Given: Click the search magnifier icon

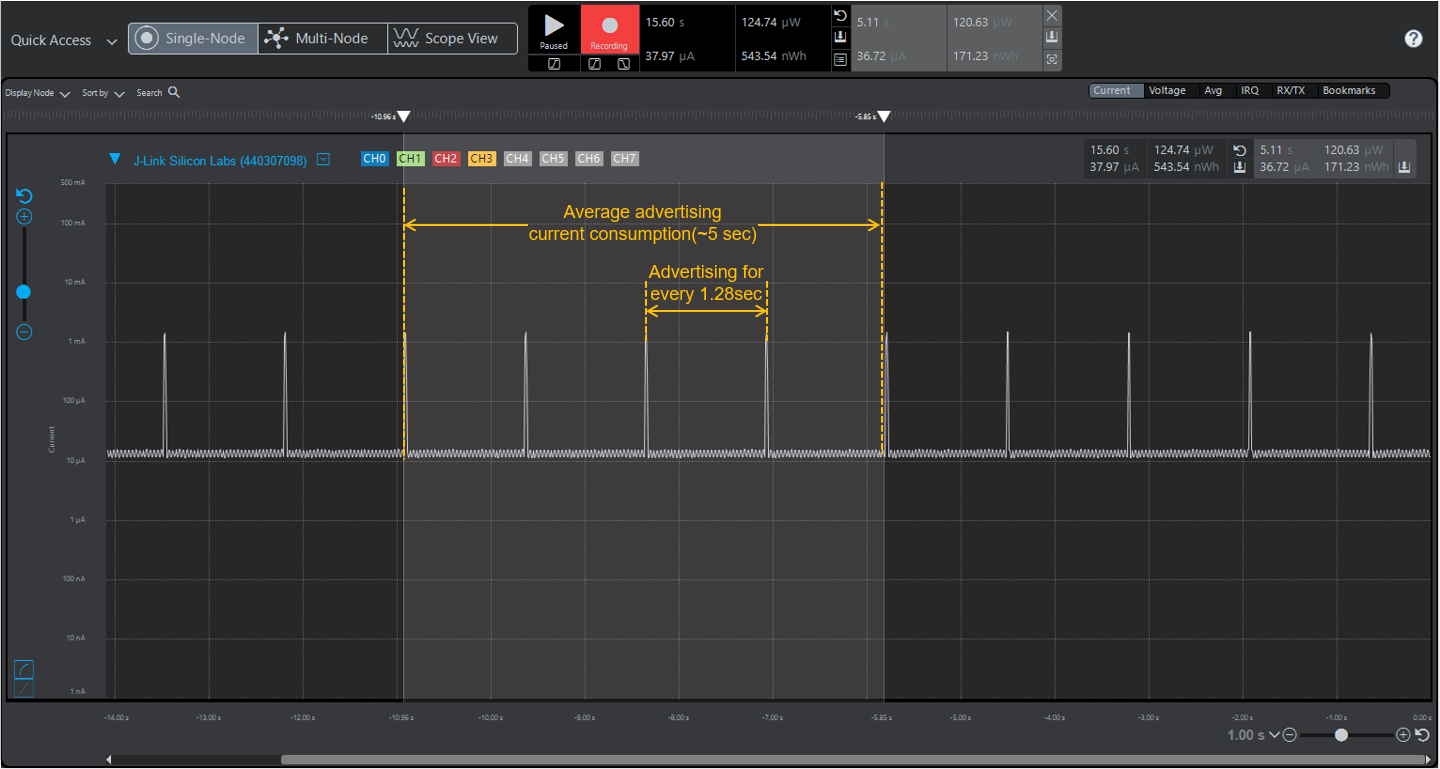Looking at the screenshot, I should [174, 92].
